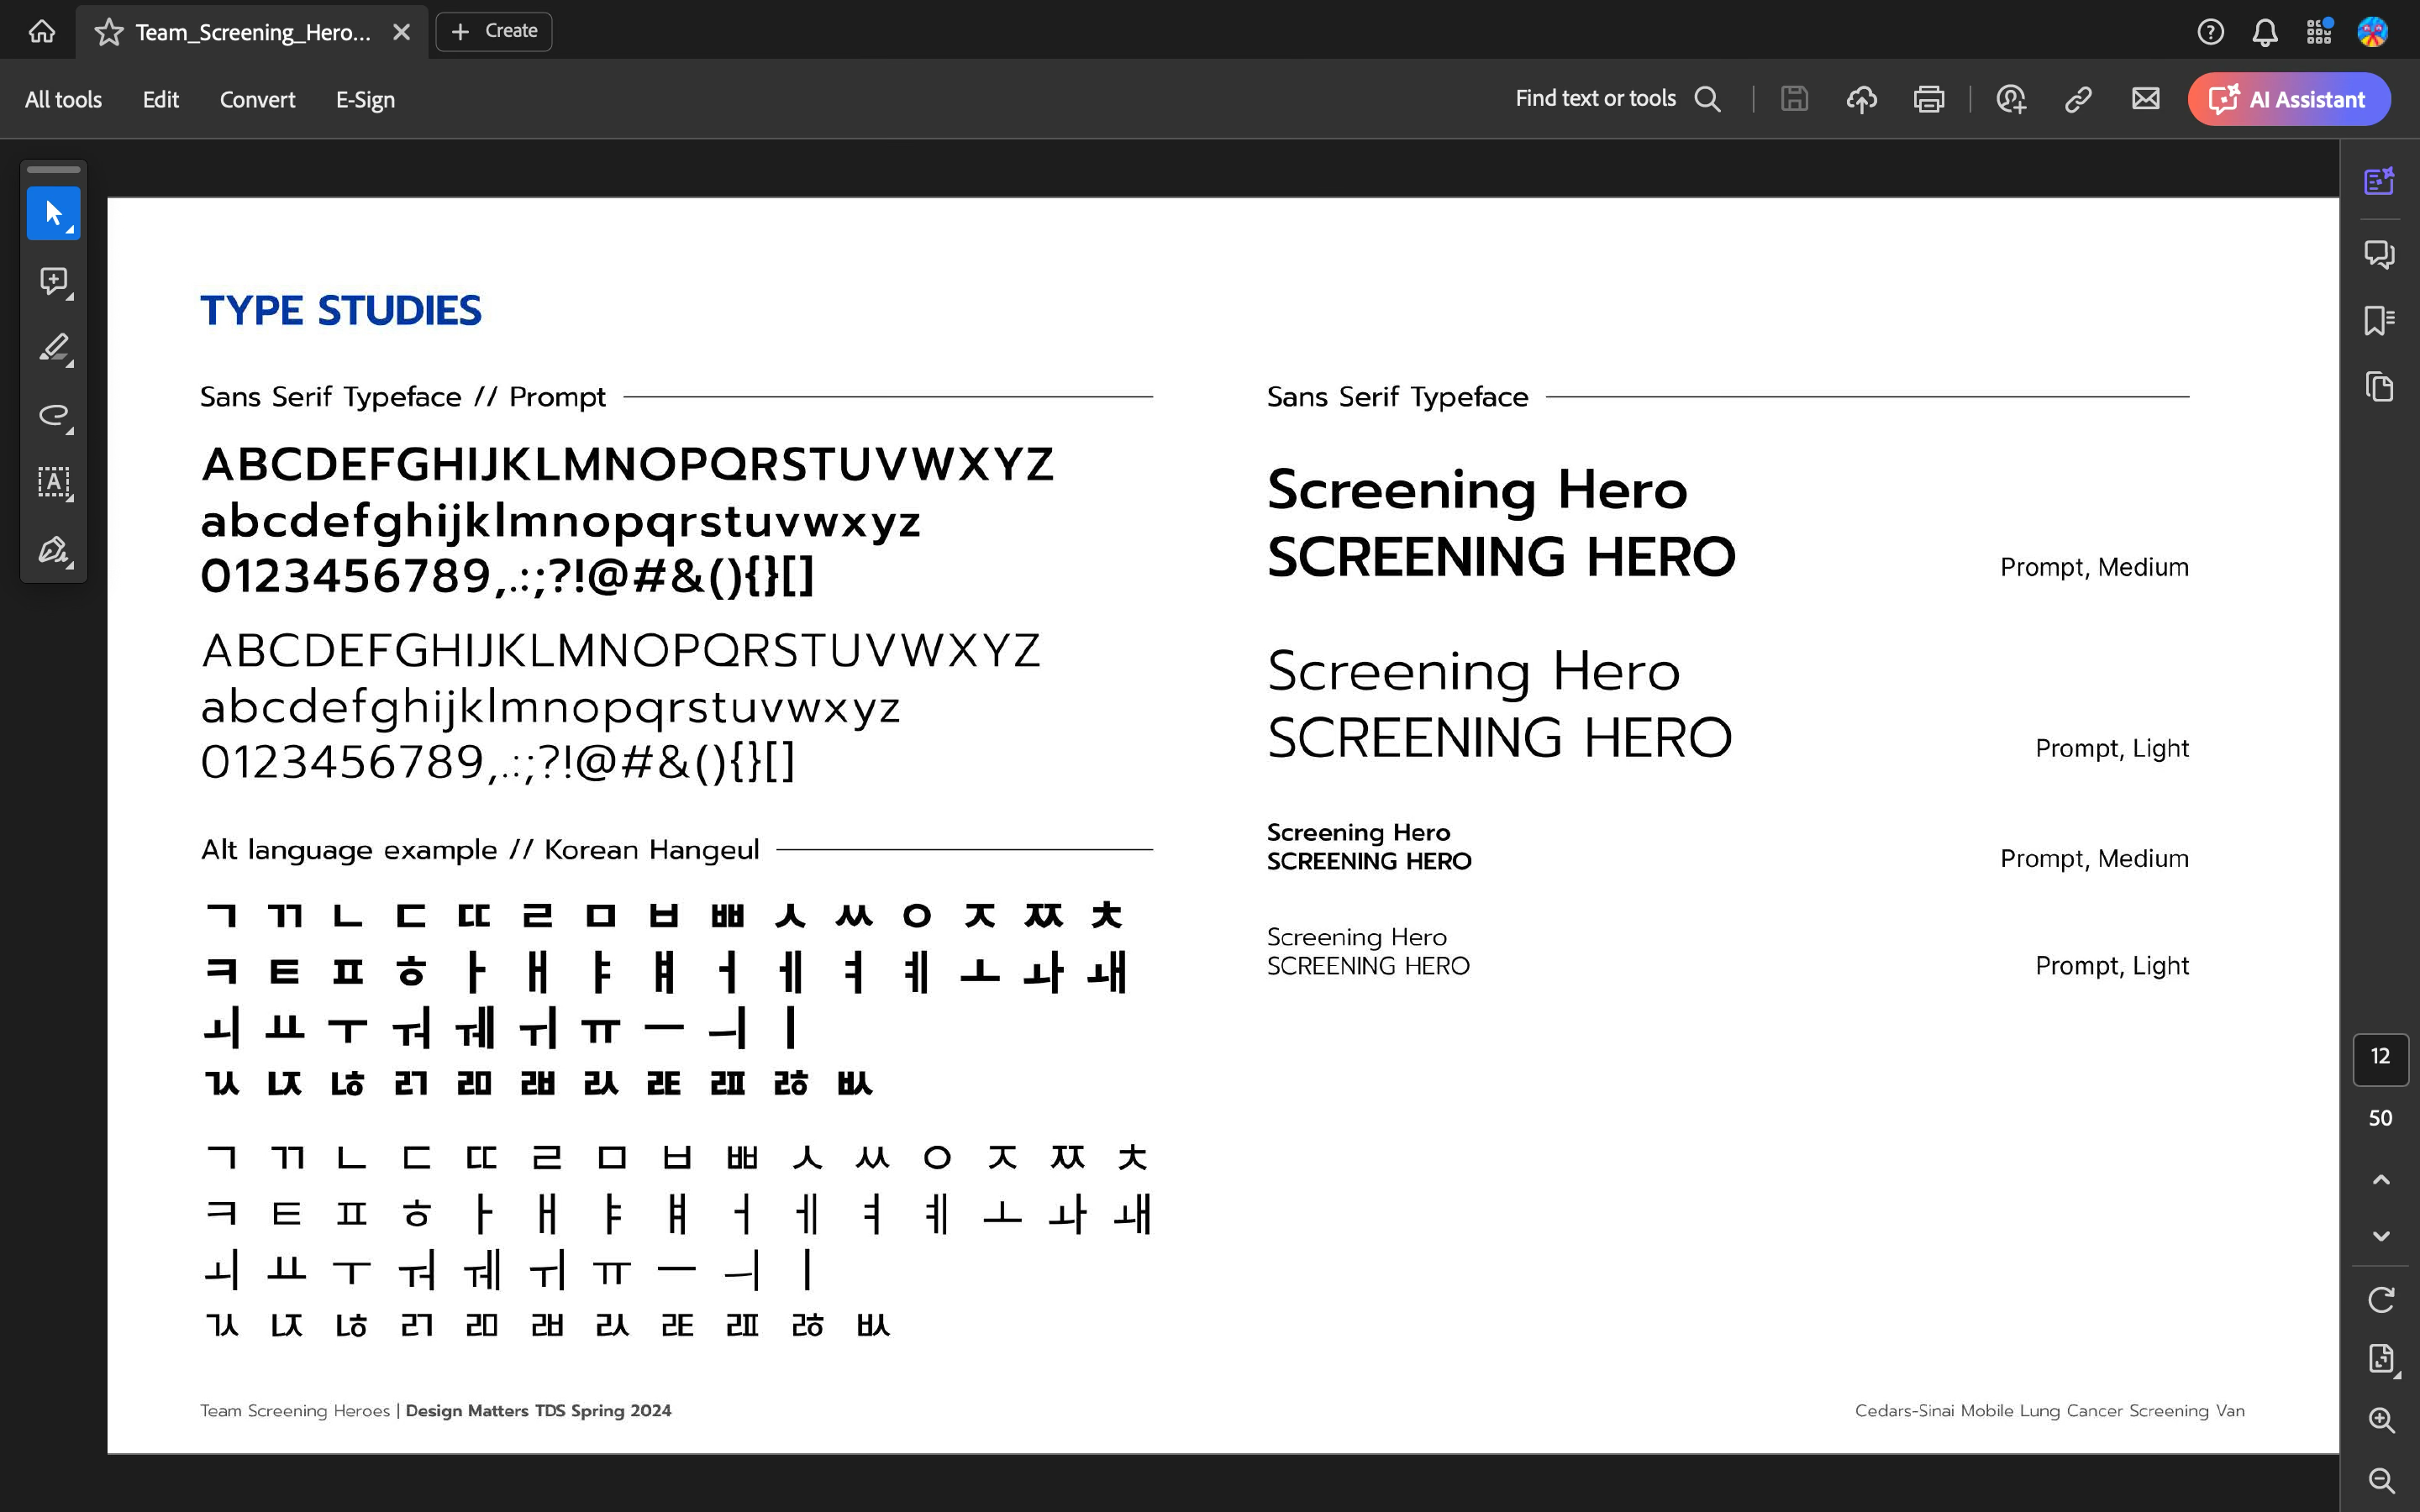Open the Convert menu

[x=257, y=99]
